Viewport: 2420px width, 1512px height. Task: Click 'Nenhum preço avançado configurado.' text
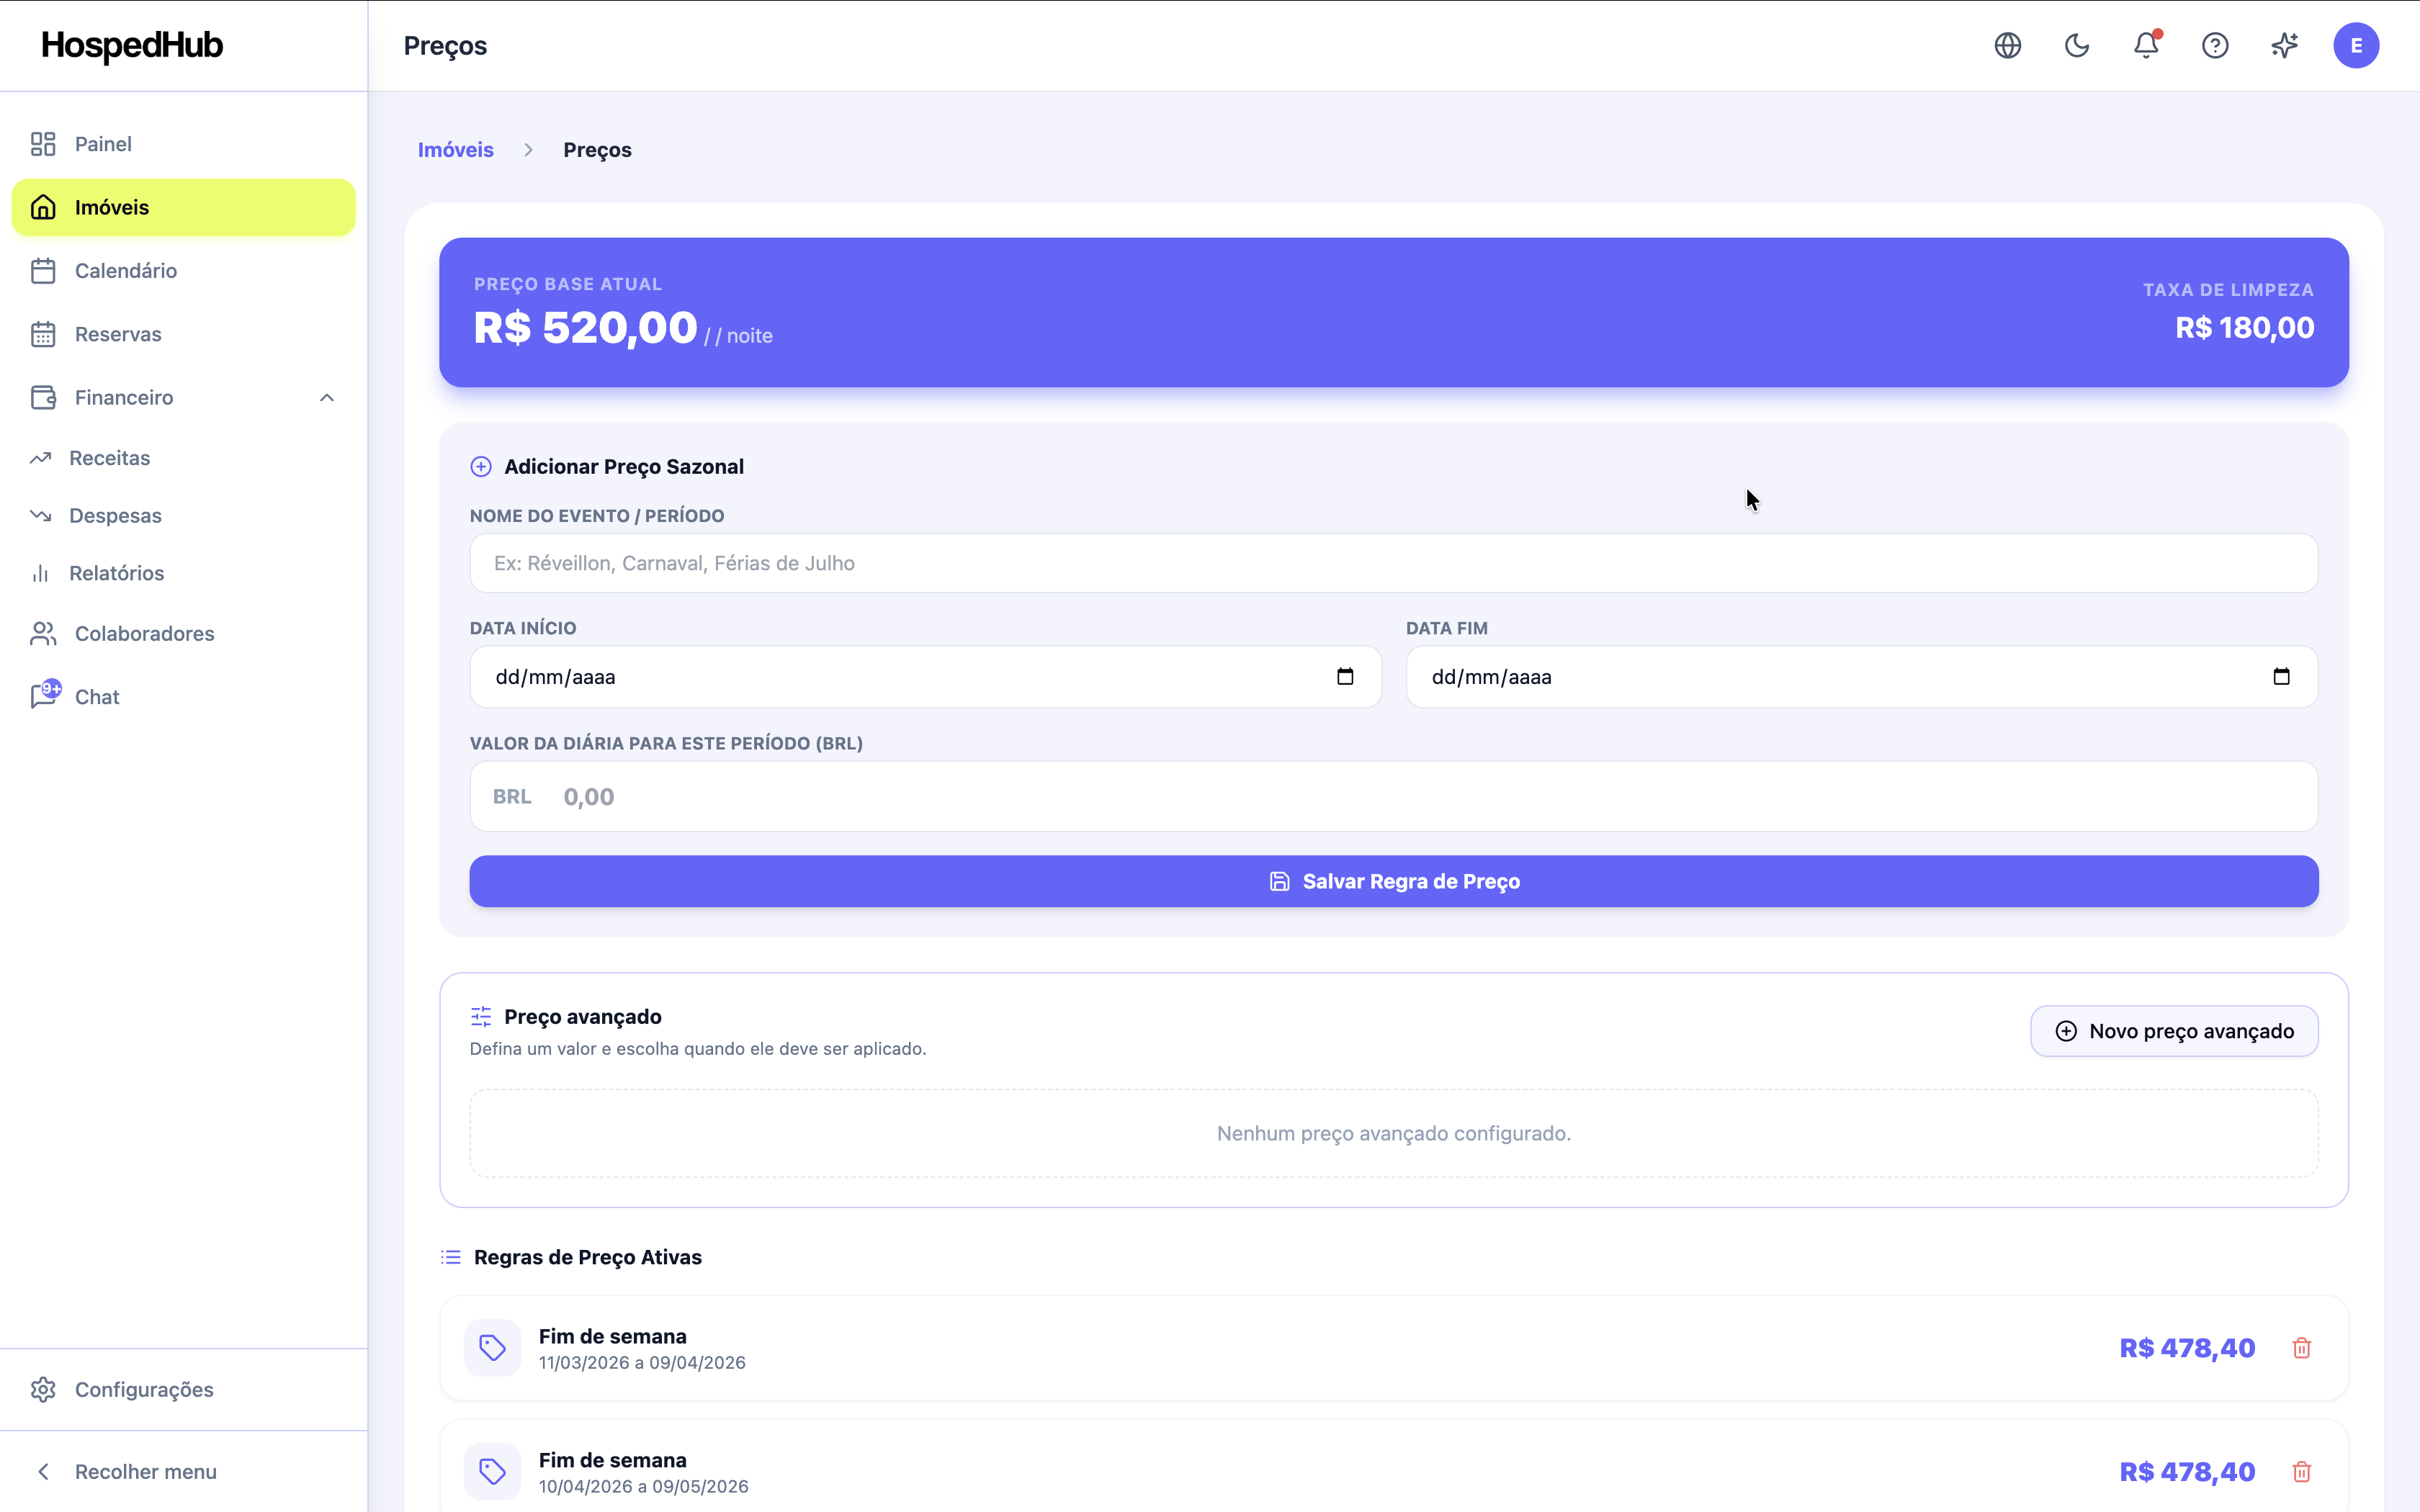pyautogui.click(x=1394, y=1133)
